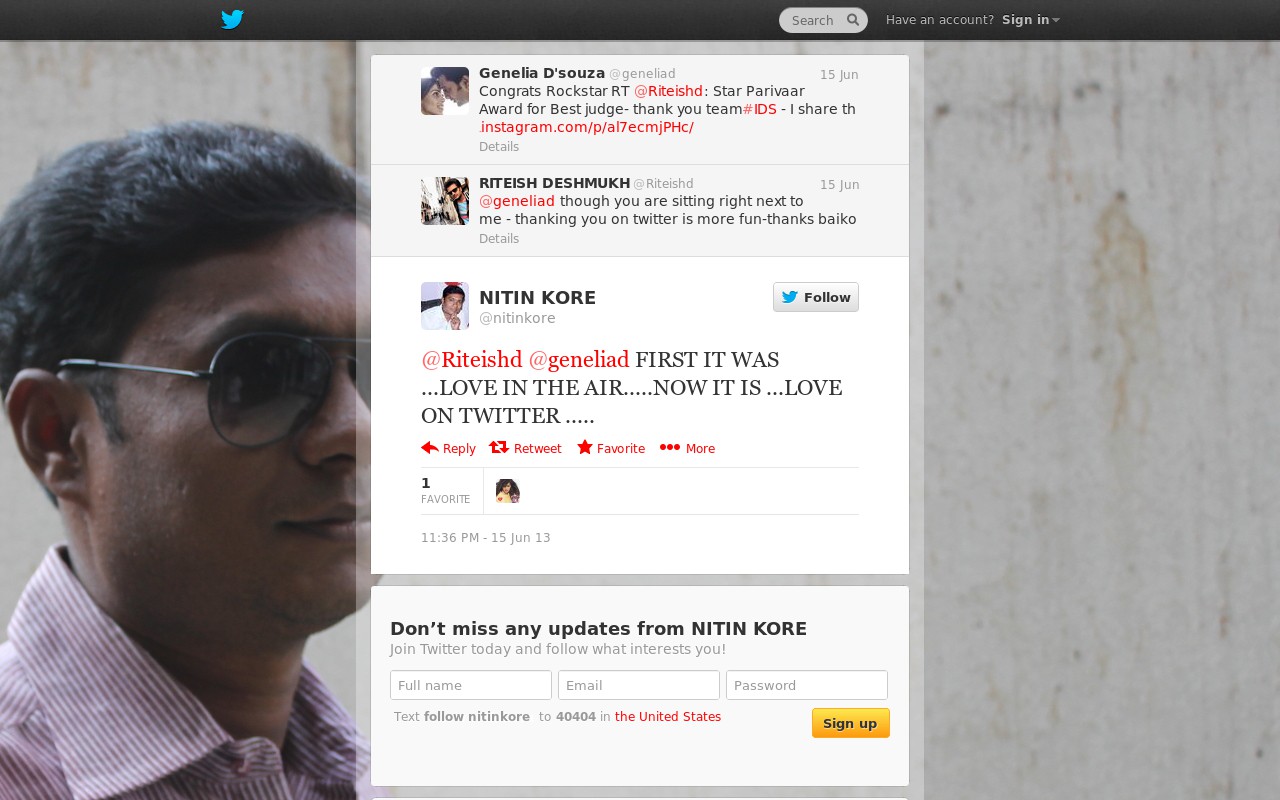Show Details of Riteish's tweet
The image size is (1280, 800).
[x=499, y=239]
